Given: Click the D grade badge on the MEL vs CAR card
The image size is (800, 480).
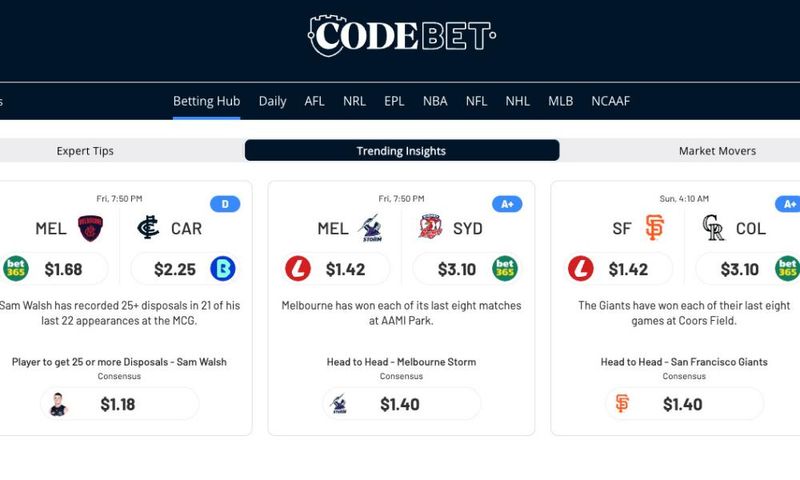Looking at the screenshot, I should point(225,204).
